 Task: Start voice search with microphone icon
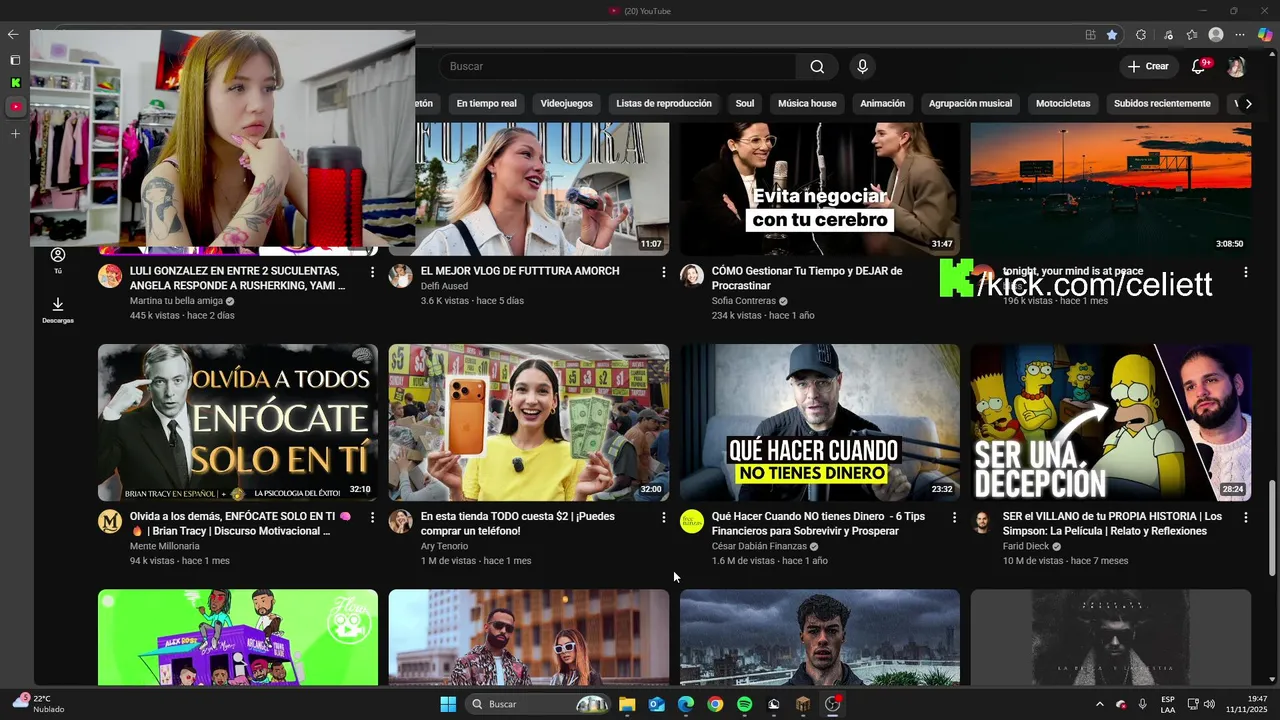click(x=862, y=67)
